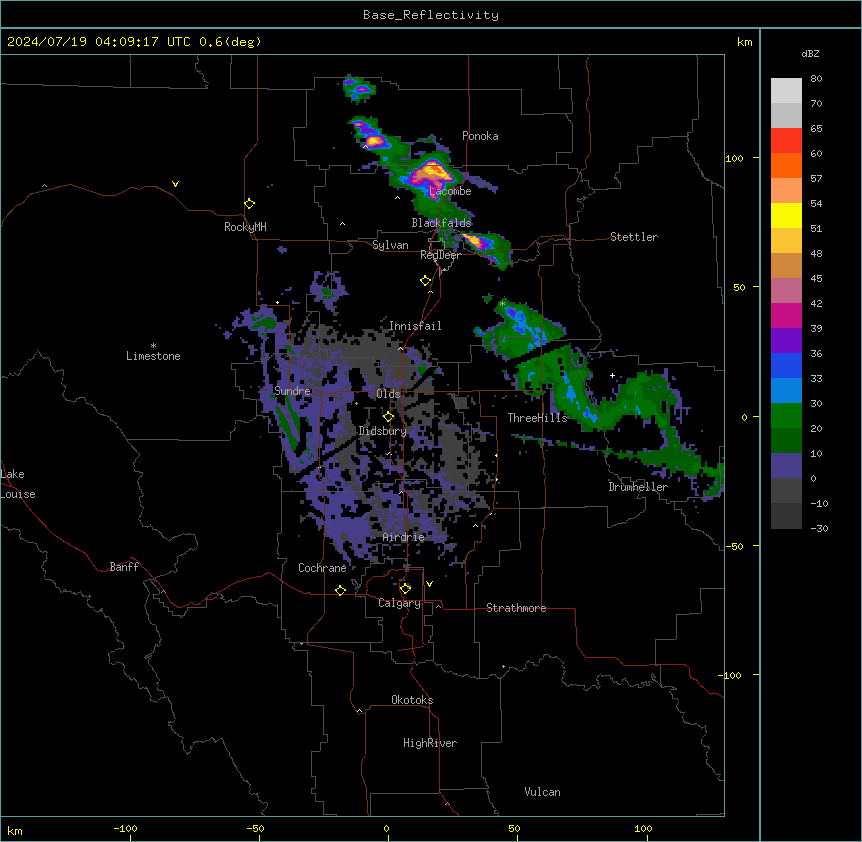
Task: Pick the red 65-60 dBZ legend swatch
Action: click(x=786, y=141)
